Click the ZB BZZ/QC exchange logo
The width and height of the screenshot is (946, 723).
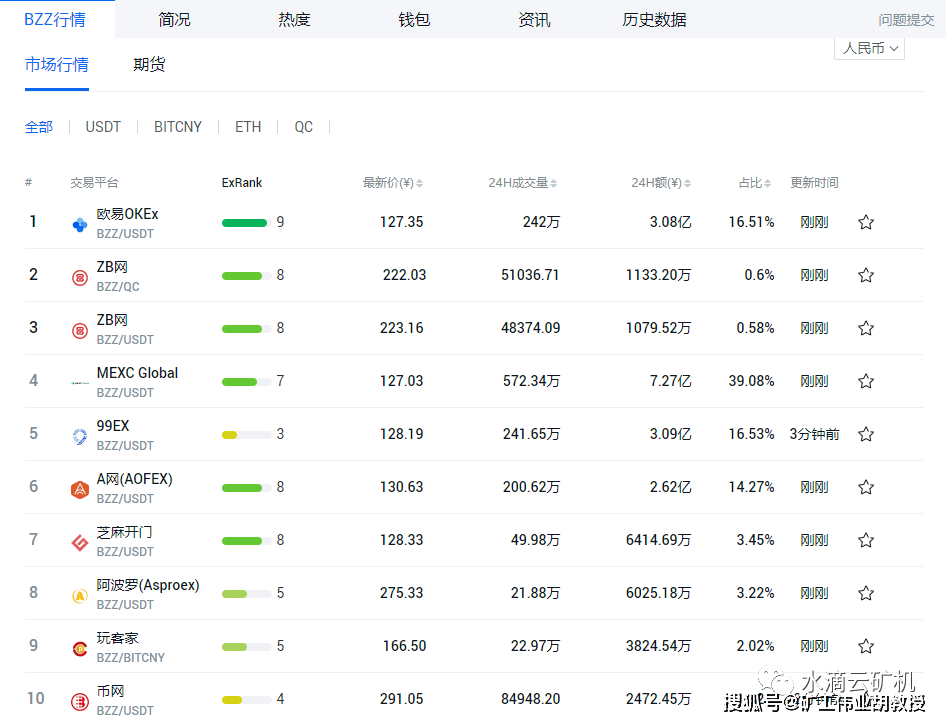[80, 277]
